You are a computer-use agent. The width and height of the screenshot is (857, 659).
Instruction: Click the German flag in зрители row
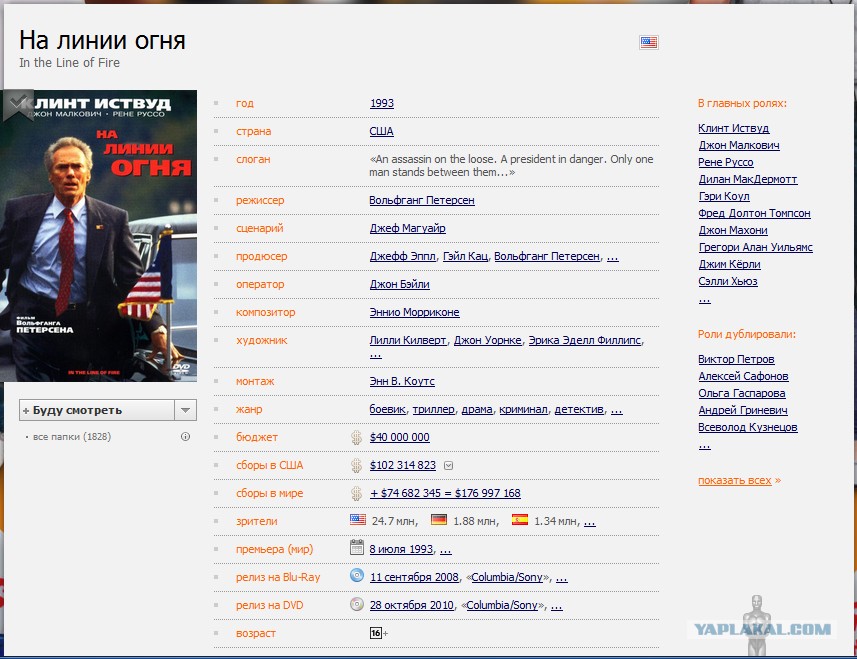click(x=439, y=520)
